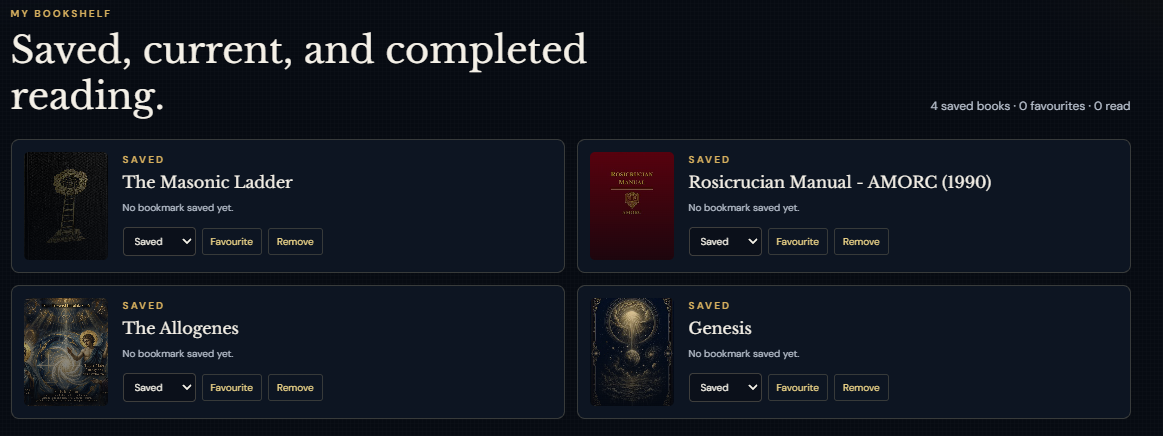Remove The Allogenes from bookshelf
The height and width of the screenshot is (436, 1163).
coord(295,388)
